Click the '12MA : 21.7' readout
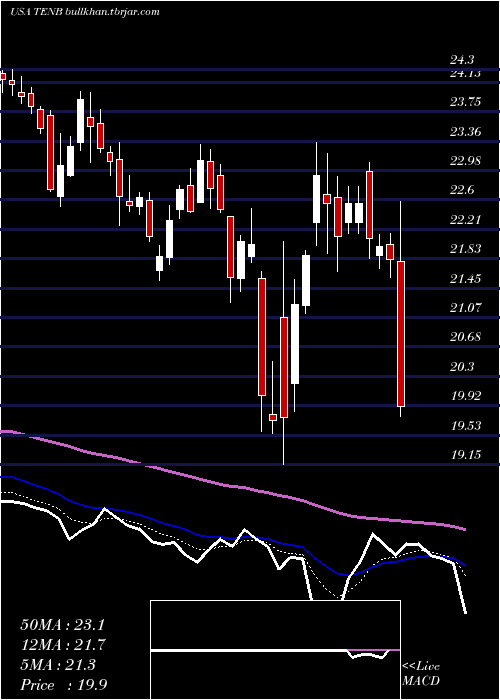Viewport: 500px width, 700px height. pyautogui.click(x=62, y=645)
